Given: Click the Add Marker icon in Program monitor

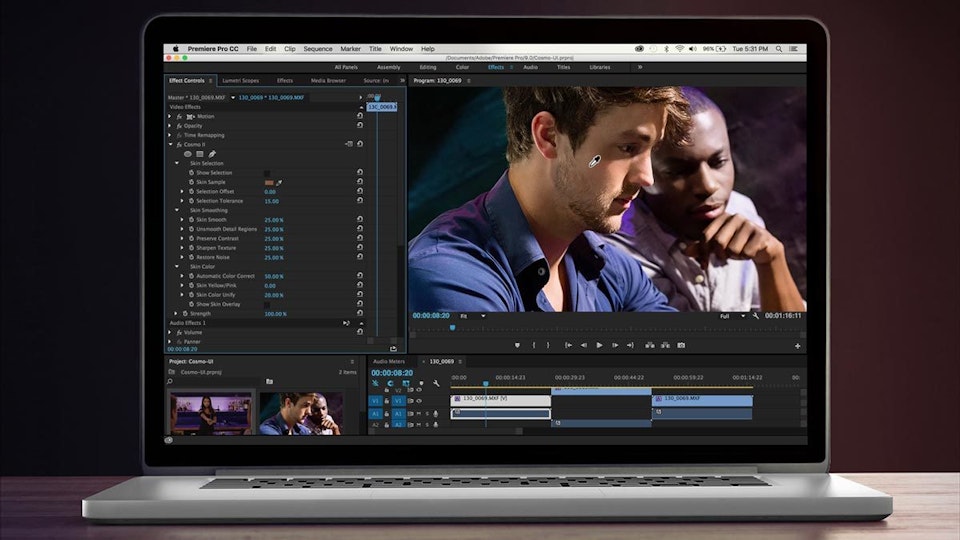Looking at the screenshot, I should click(517, 345).
